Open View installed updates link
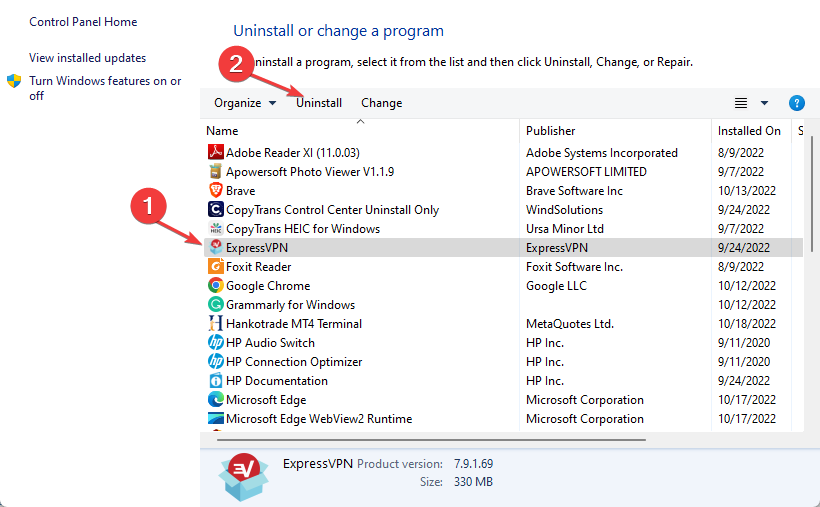The image size is (820, 507). [x=87, y=58]
